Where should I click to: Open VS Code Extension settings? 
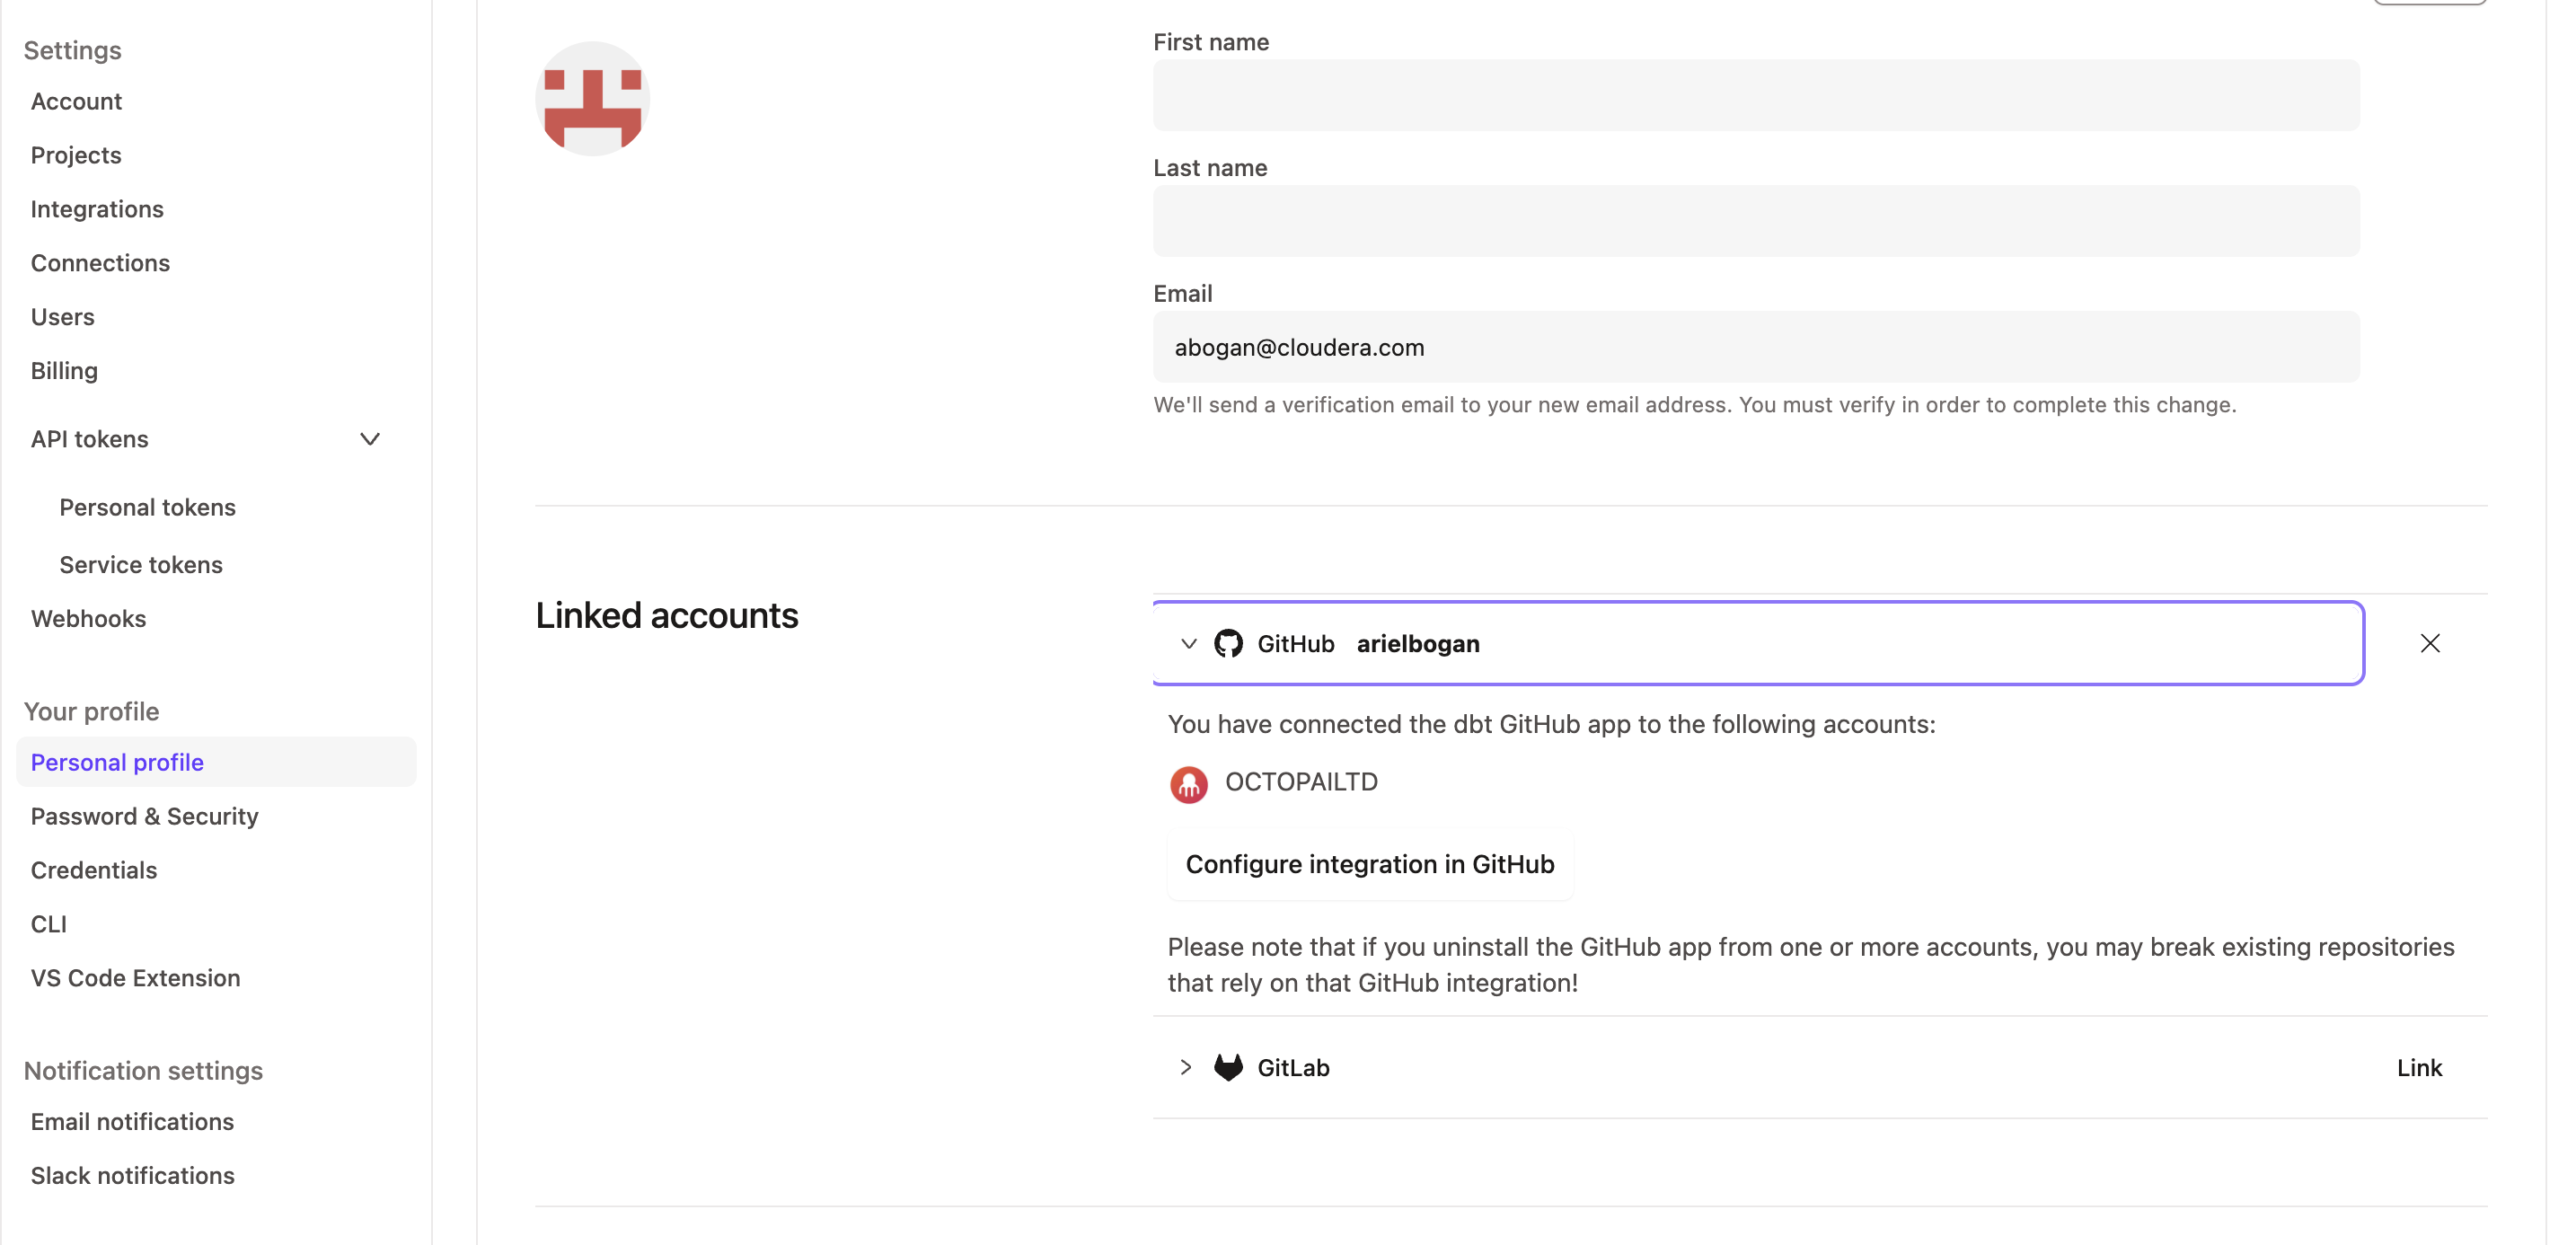tap(135, 978)
